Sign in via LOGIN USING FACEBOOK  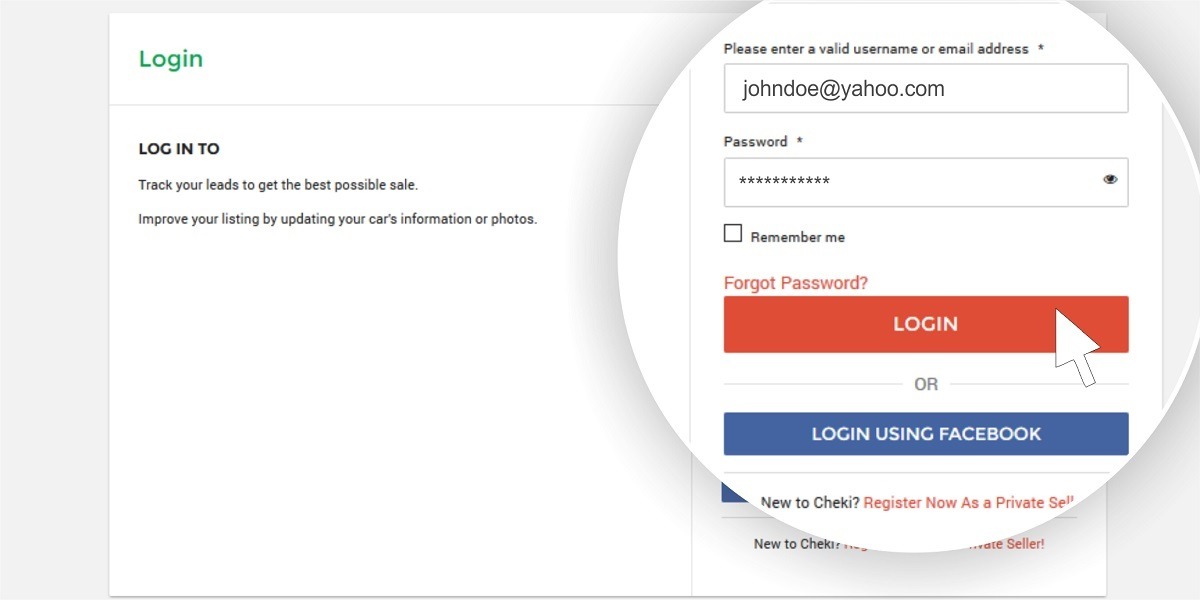[925, 433]
